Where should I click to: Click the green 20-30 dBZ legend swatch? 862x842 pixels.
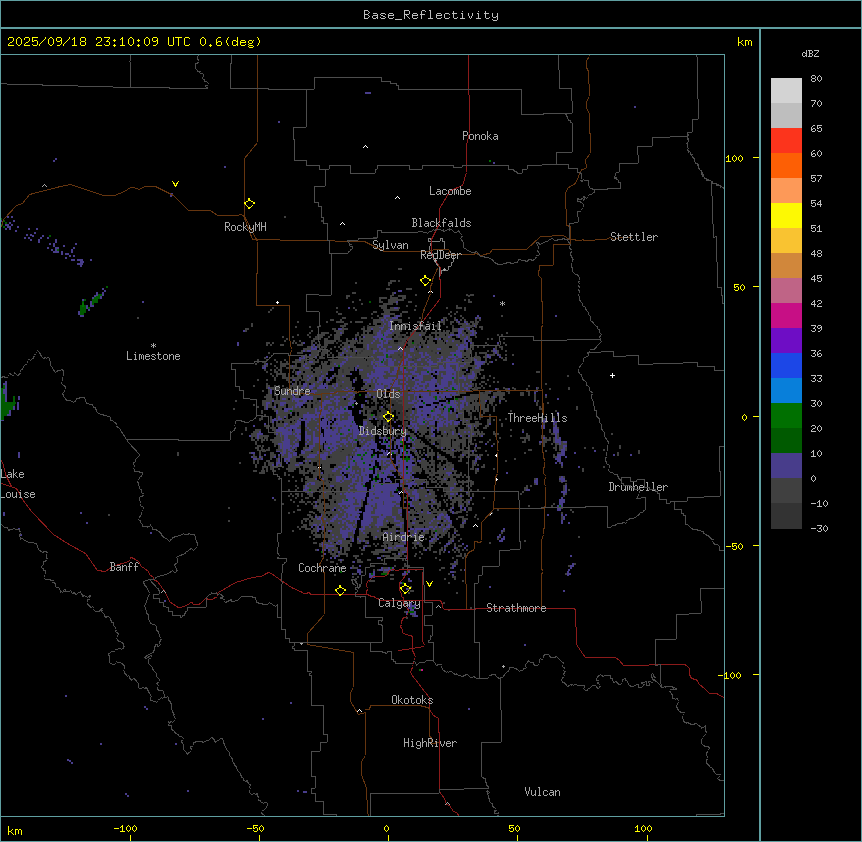(x=786, y=416)
